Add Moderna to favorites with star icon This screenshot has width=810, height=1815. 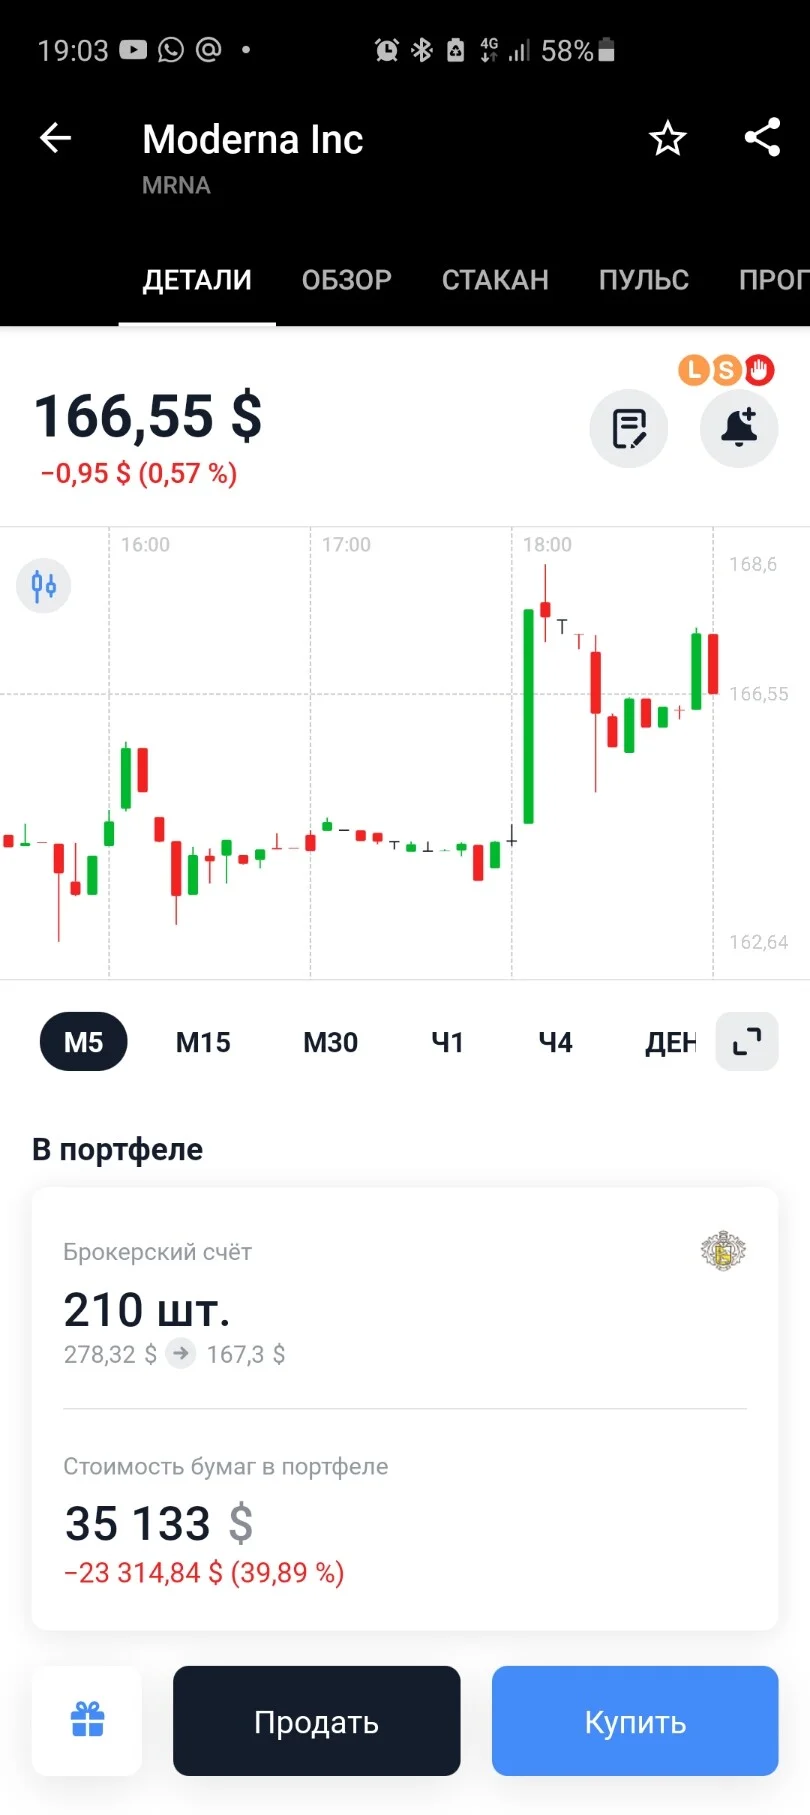click(x=668, y=138)
